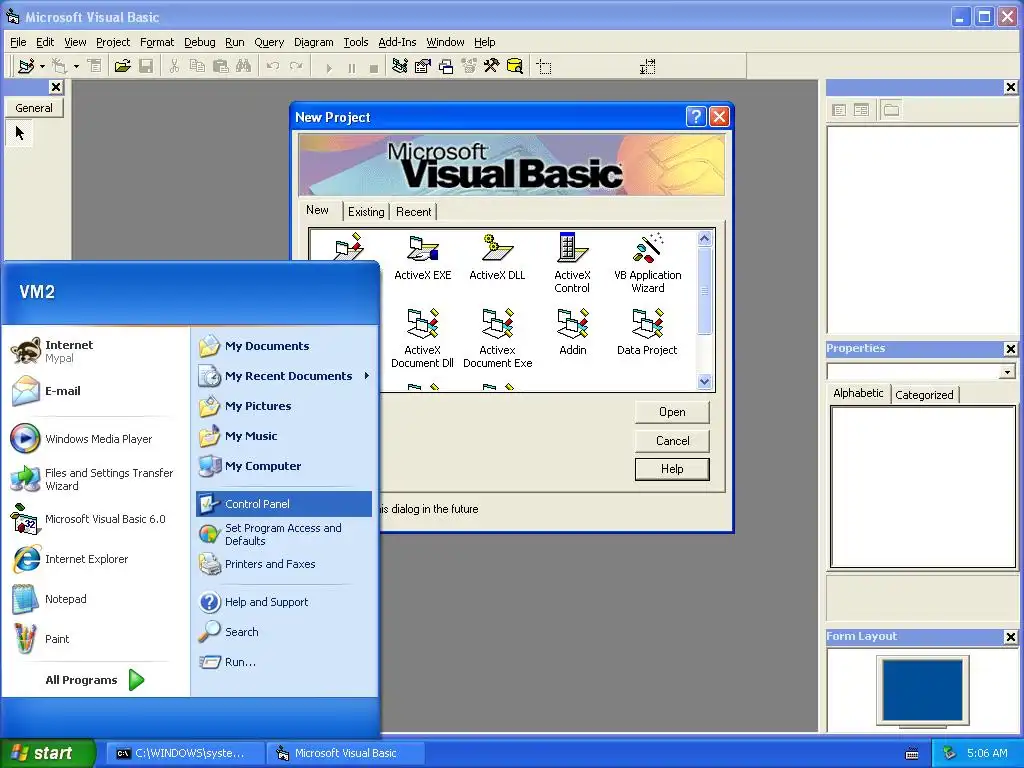Click the Paste toolbar icon

[x=221, y=66]
